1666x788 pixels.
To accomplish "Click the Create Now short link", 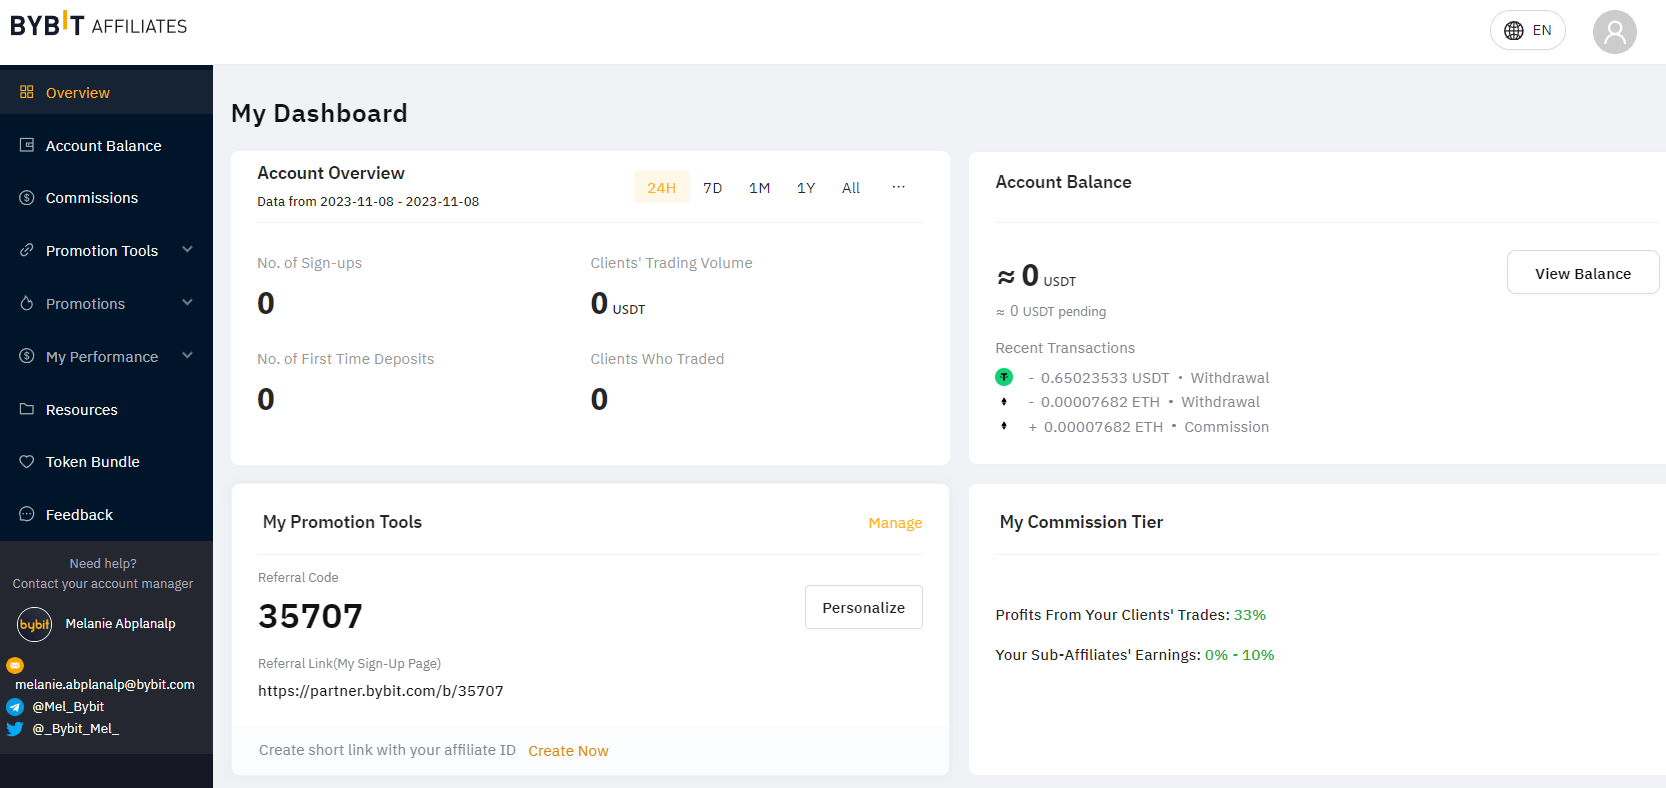I will click(x=568, y=751).
